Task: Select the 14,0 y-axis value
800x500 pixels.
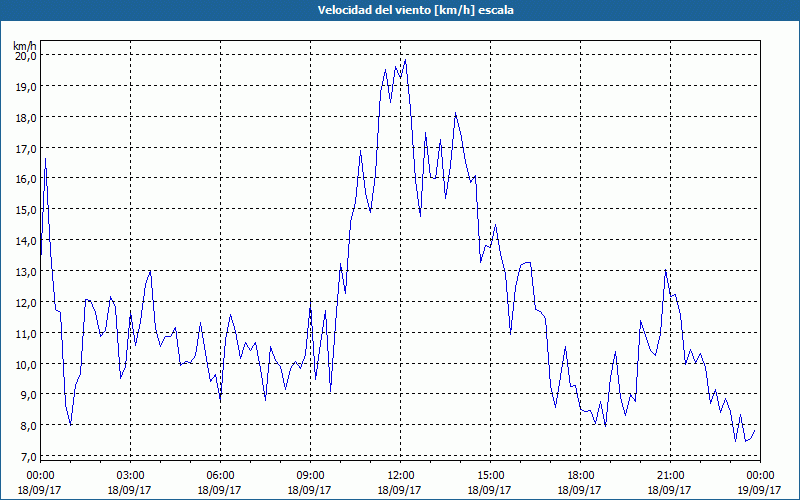Action: pos(26,241)
